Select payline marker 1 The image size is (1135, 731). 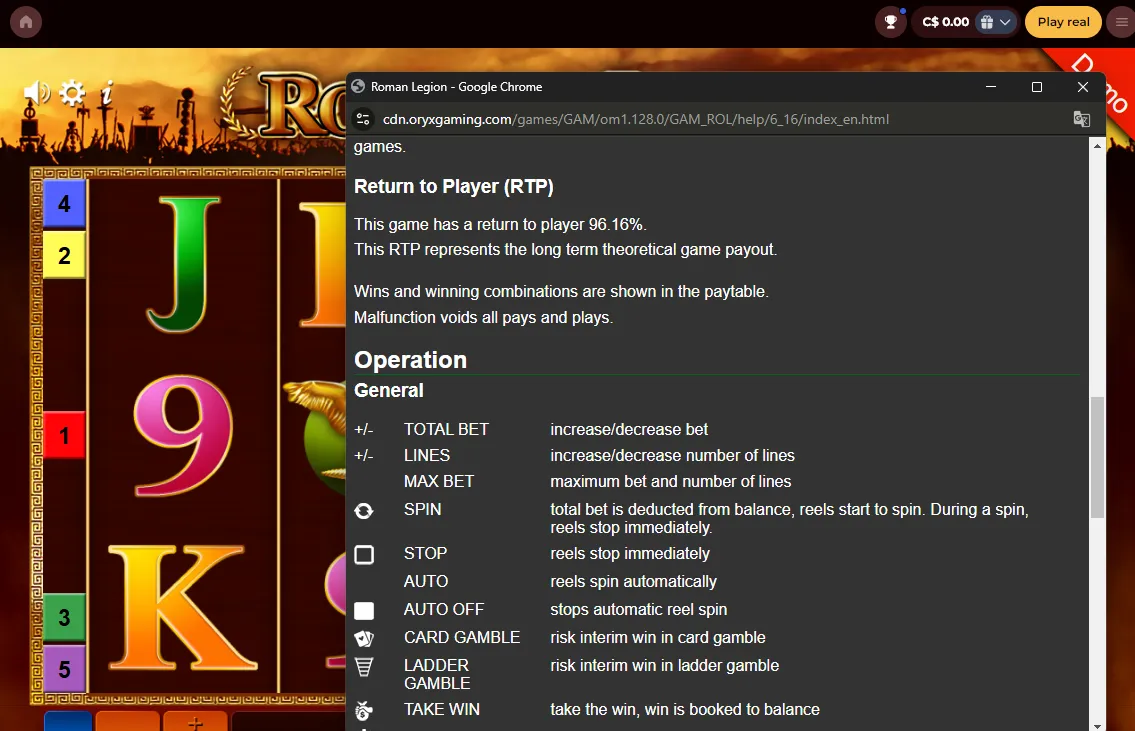[x=64, y=435]
